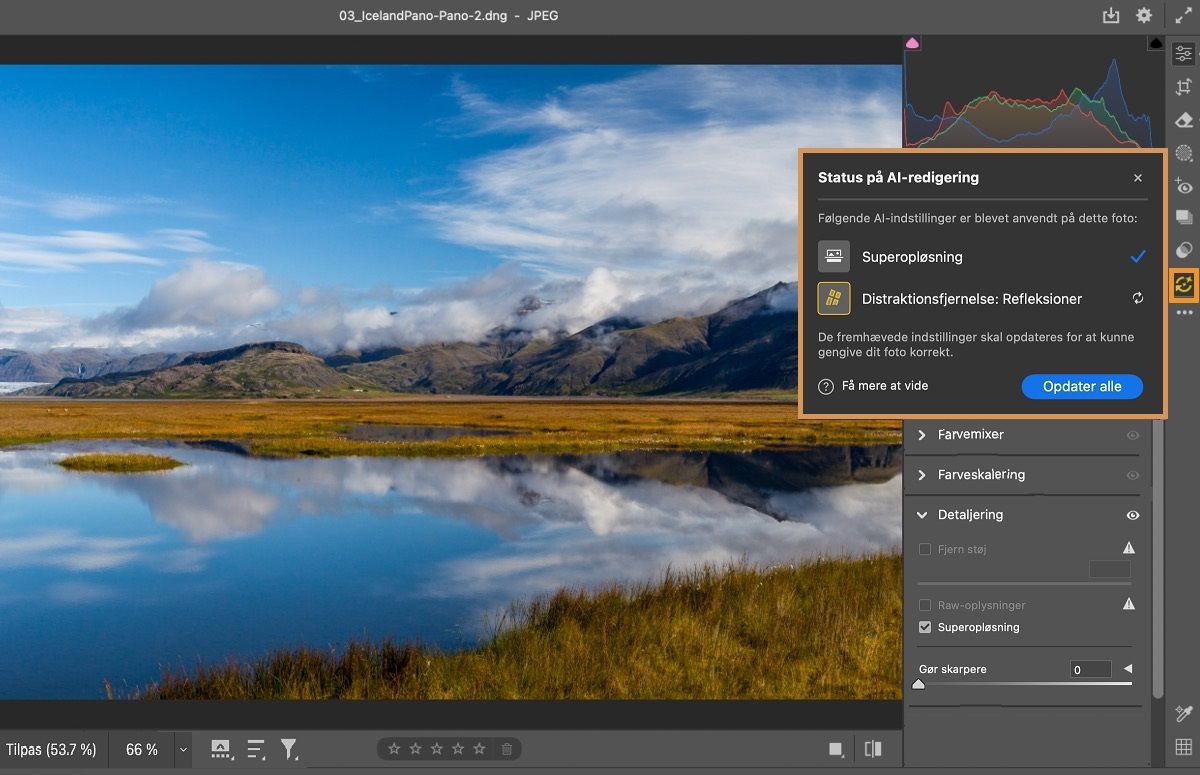1200x775 pixels.
Task: Set rating to one star
Action: pyautogui.click(x=394, y=749)
